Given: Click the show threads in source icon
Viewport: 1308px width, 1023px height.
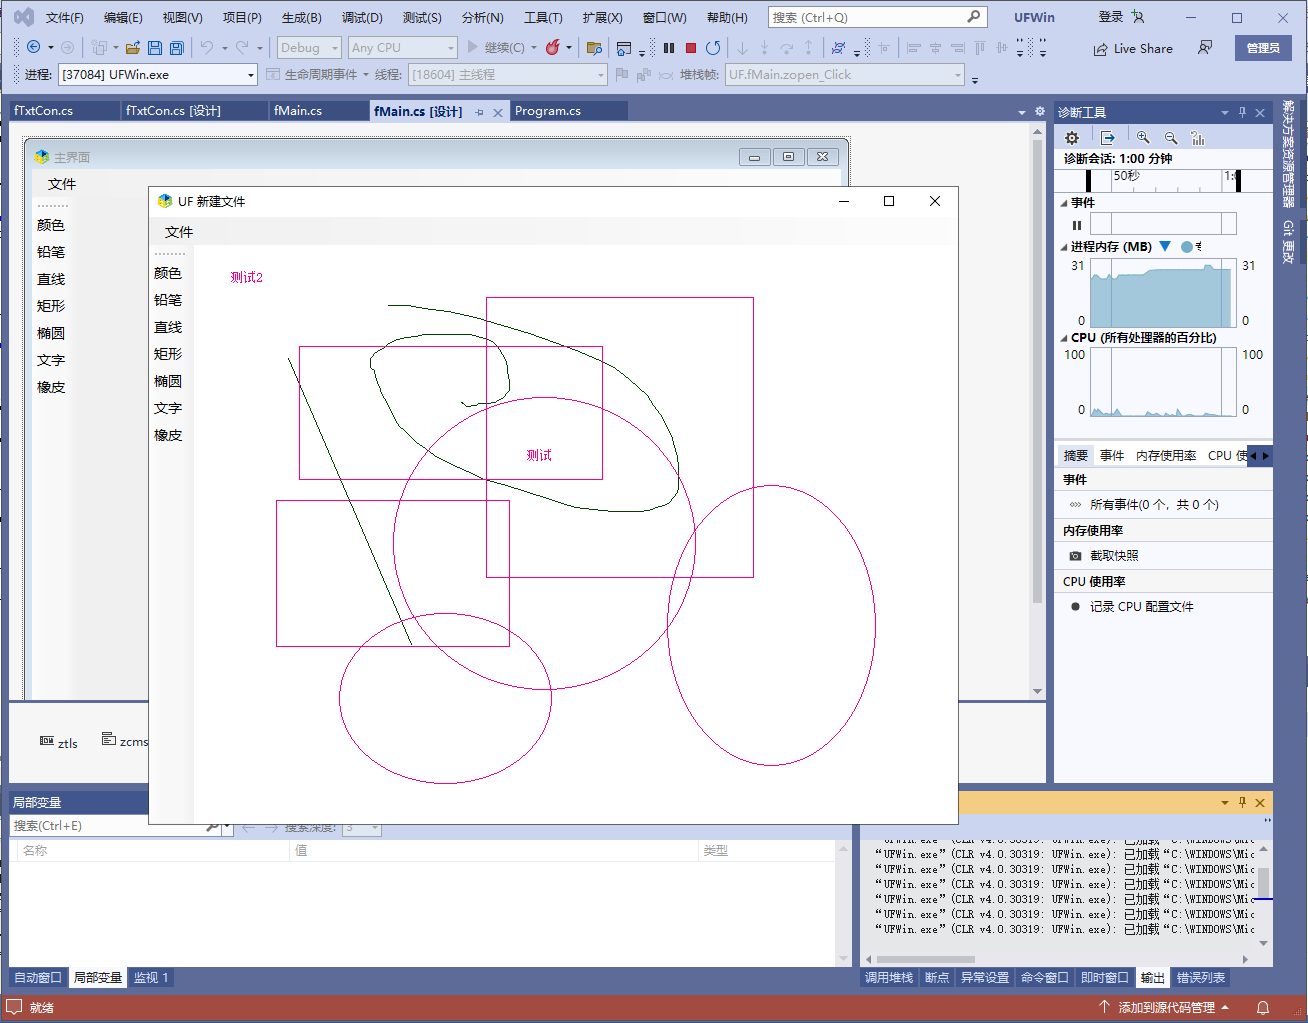Looking at the screenshot, I should coord(839,47).
